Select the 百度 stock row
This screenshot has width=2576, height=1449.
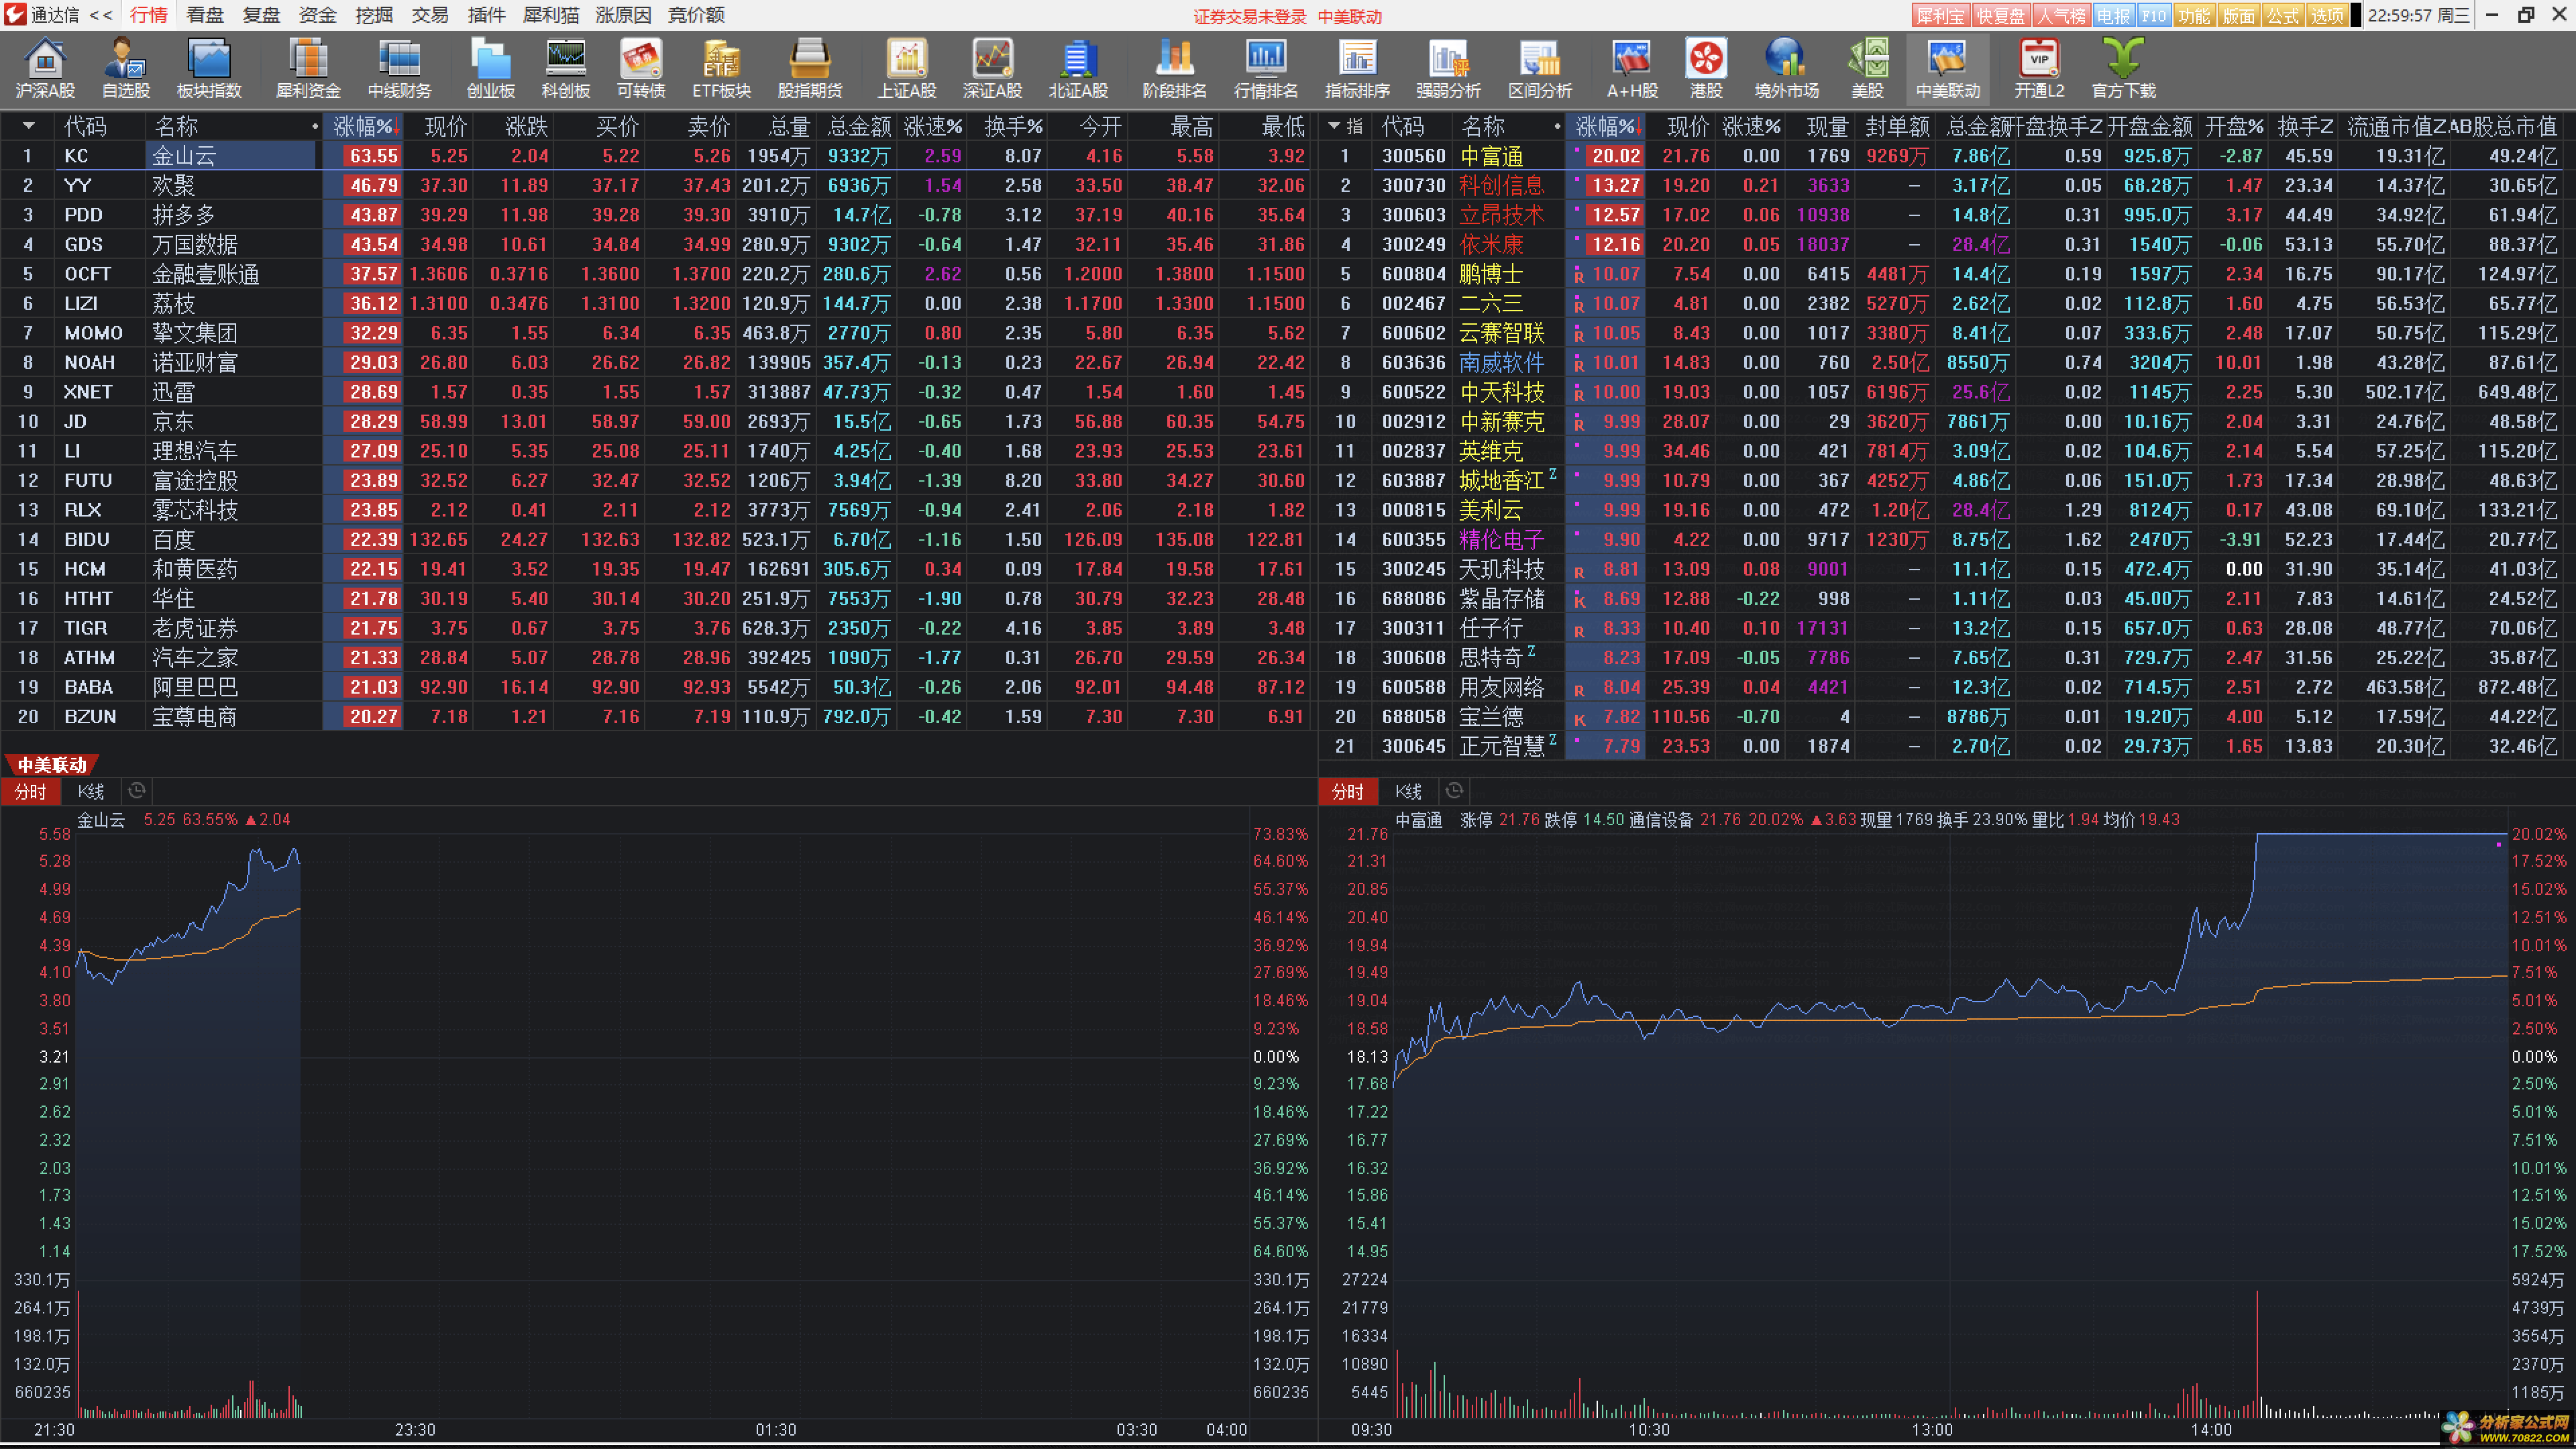(655, 540)
